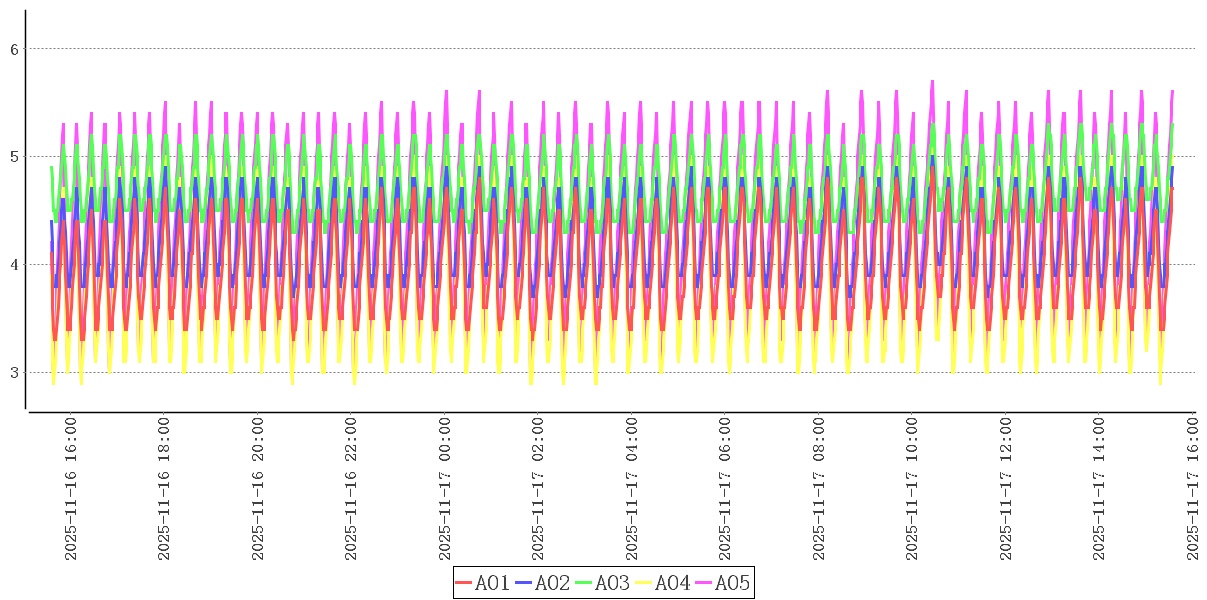1207x600 pixels.
Task: Click the 2025-11-17 00:00 x-axis label
Action: pyautogui.click(x=445, y=489)
